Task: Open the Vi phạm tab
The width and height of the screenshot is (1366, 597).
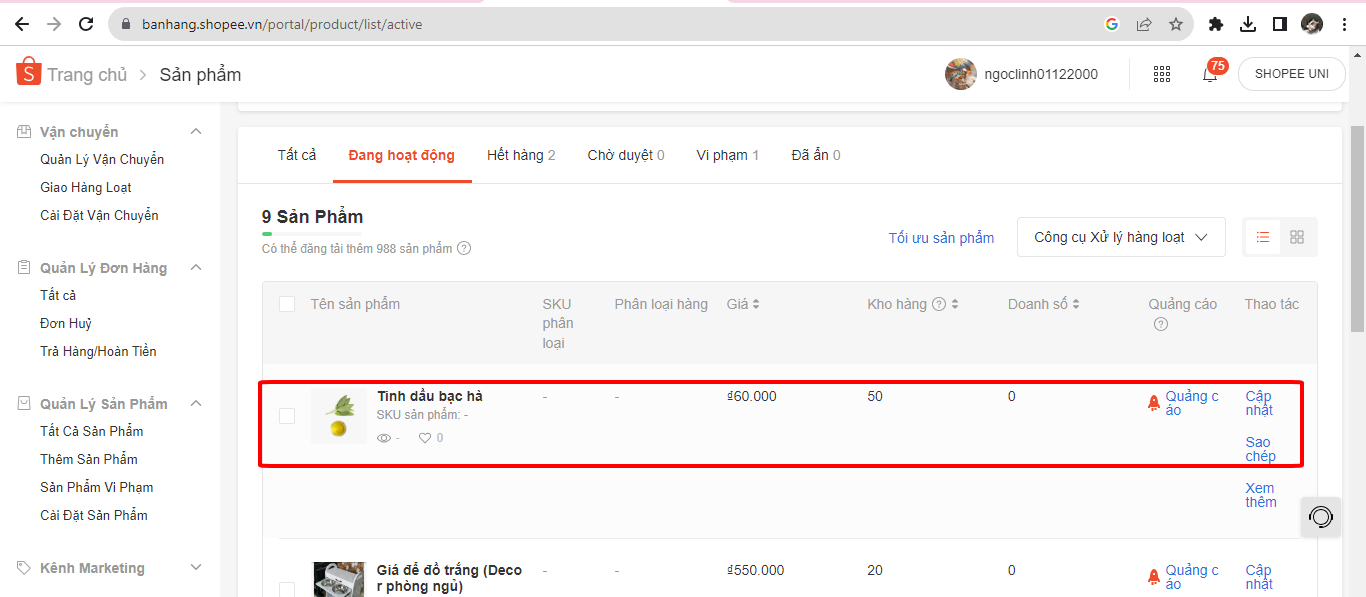Action: click(x=727, y=155)
